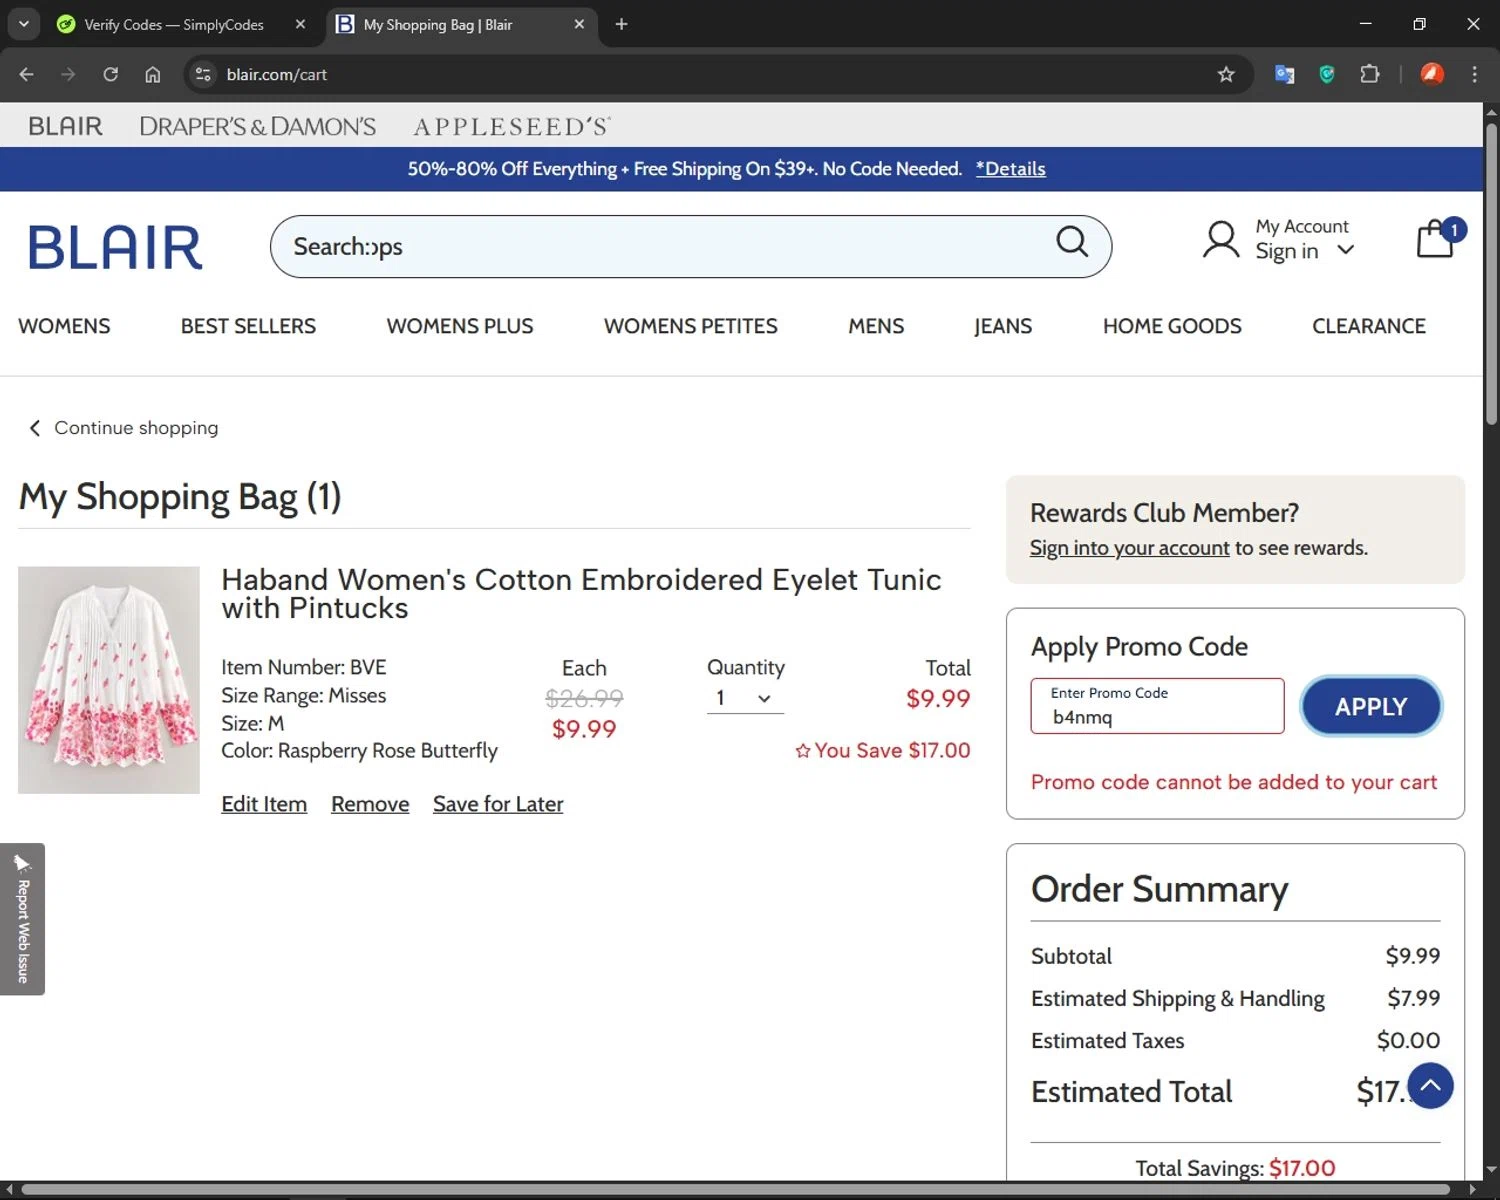The image size is (1500, 1200).
Task: Bookmark this page with star icon
Action: (1226, 74)
